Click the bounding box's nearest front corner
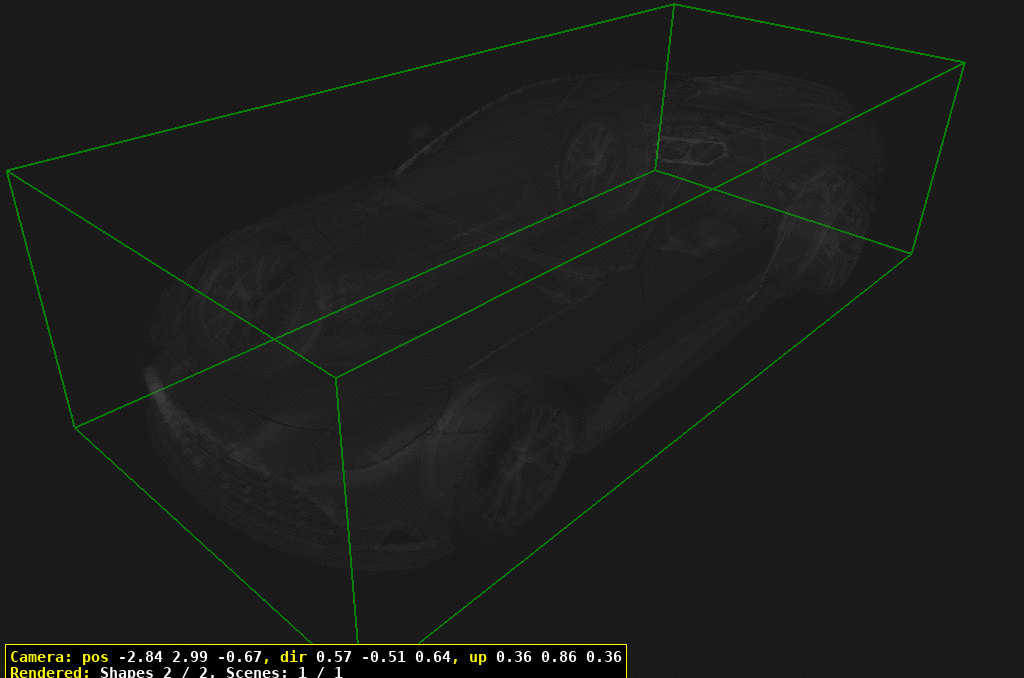 coord(336,378)
